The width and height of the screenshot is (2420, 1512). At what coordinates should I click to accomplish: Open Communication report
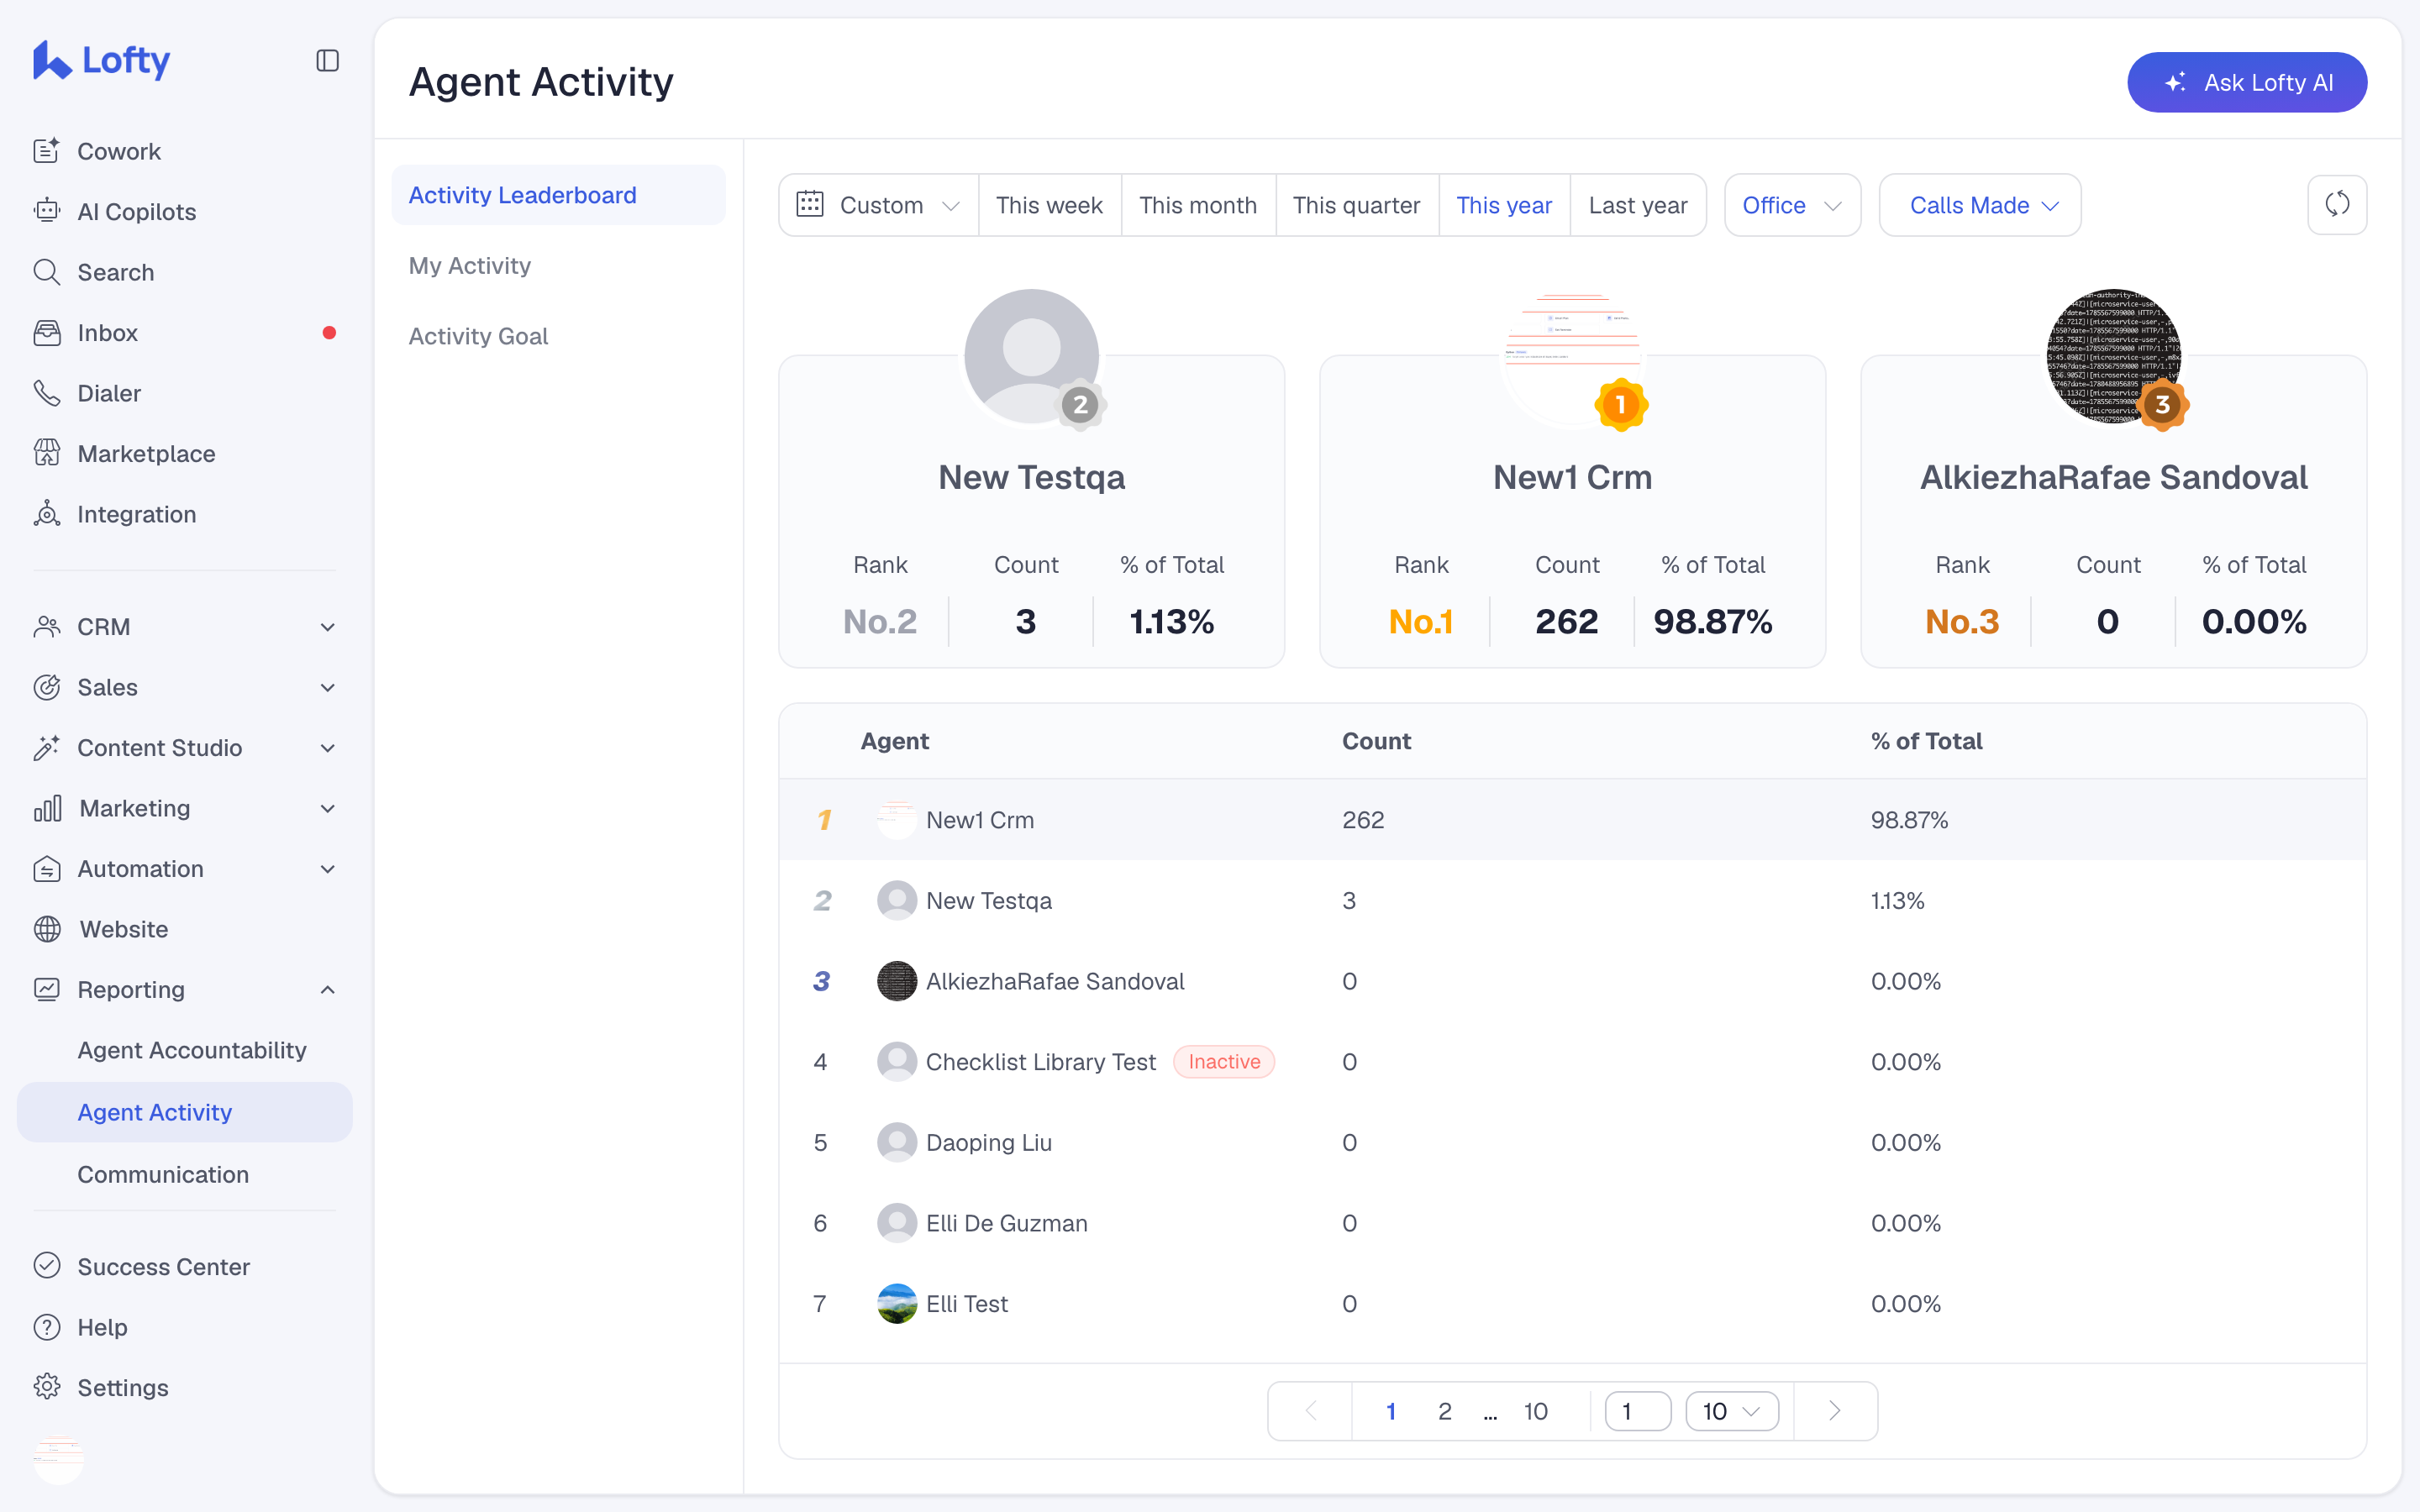point(184,1174)
